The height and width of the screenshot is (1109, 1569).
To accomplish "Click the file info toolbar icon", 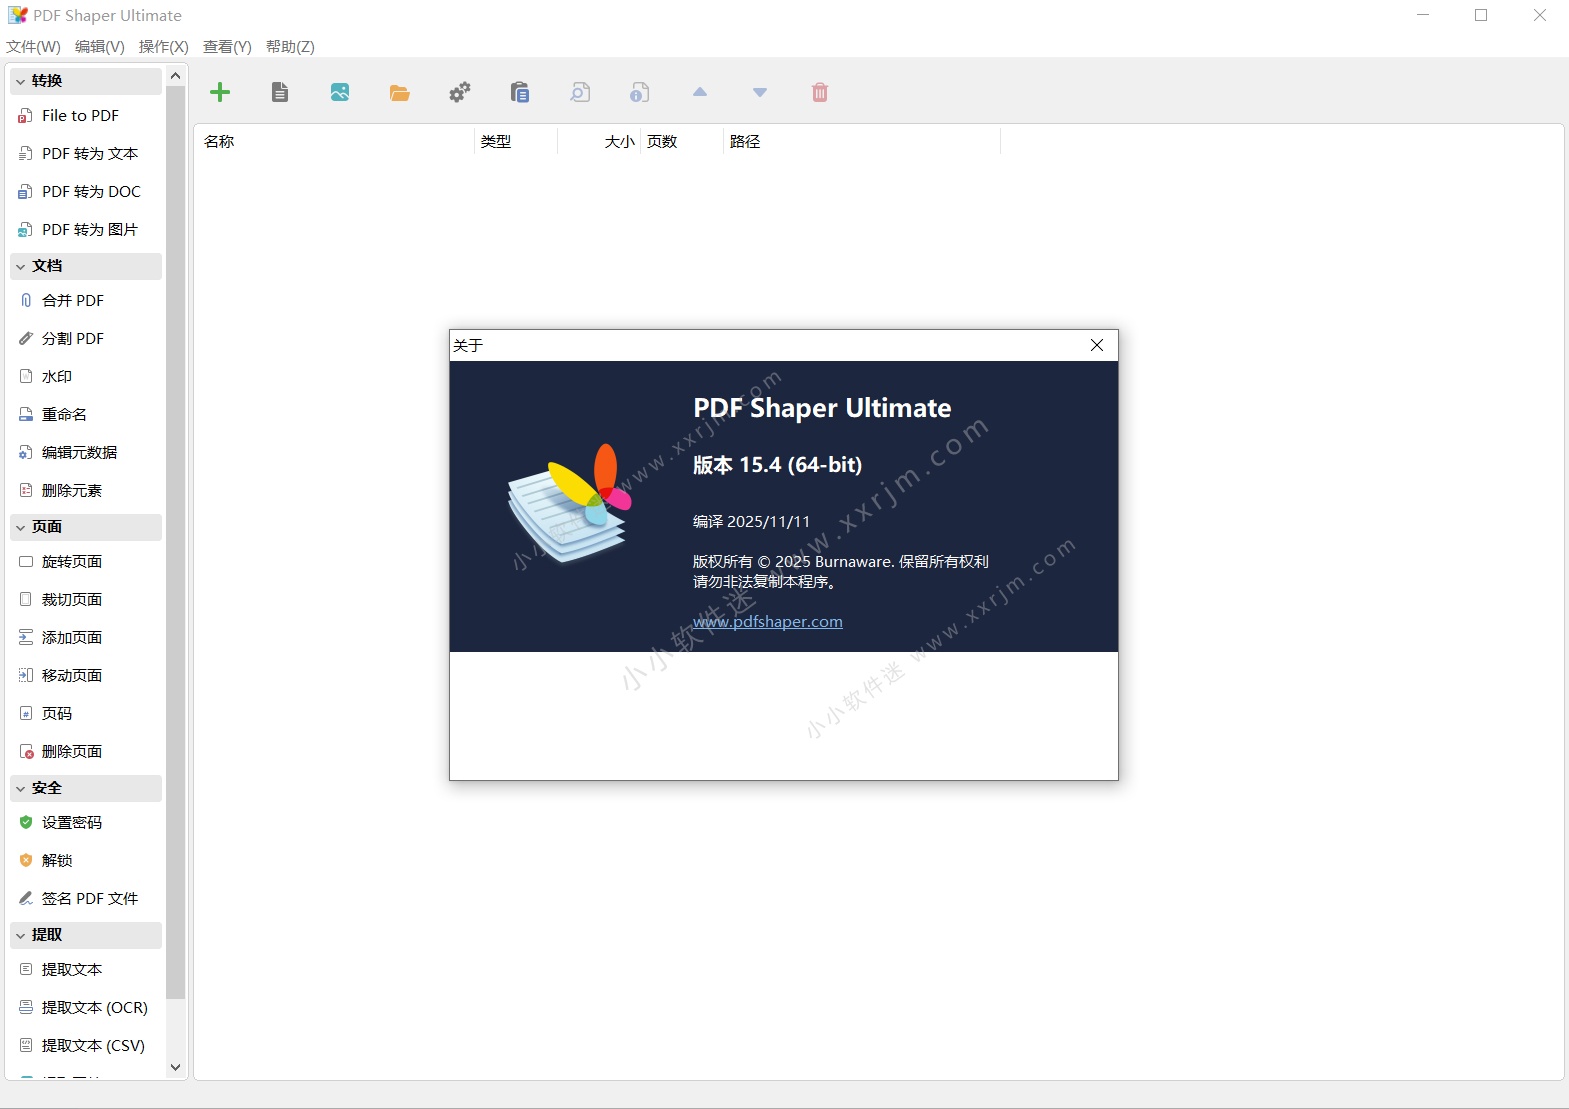I will point(640,93).
